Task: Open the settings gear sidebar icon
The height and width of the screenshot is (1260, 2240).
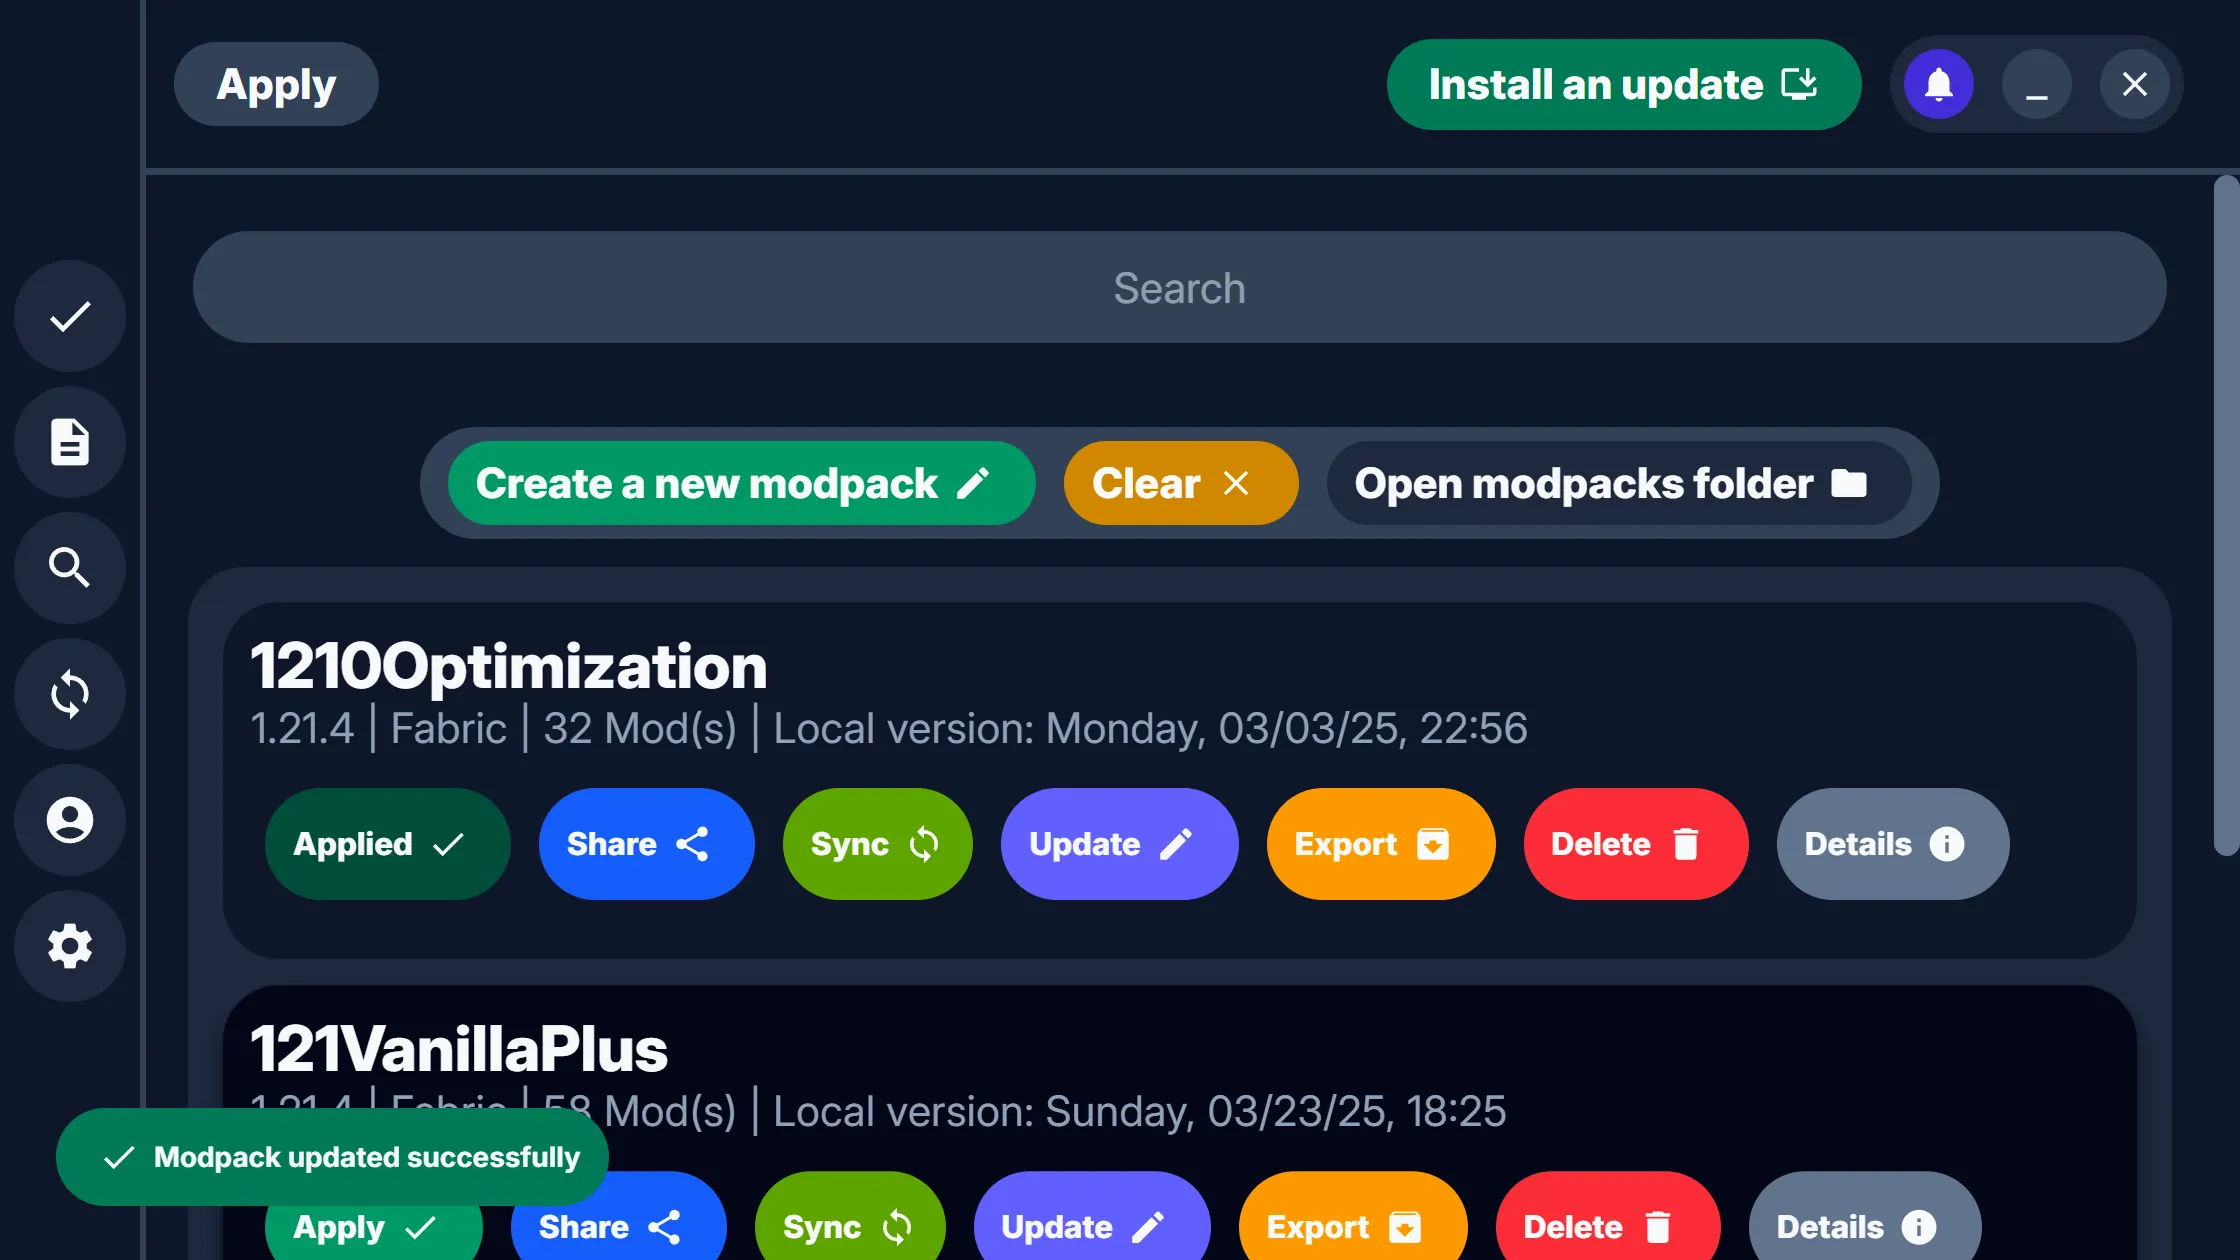Action: (70, 946)
